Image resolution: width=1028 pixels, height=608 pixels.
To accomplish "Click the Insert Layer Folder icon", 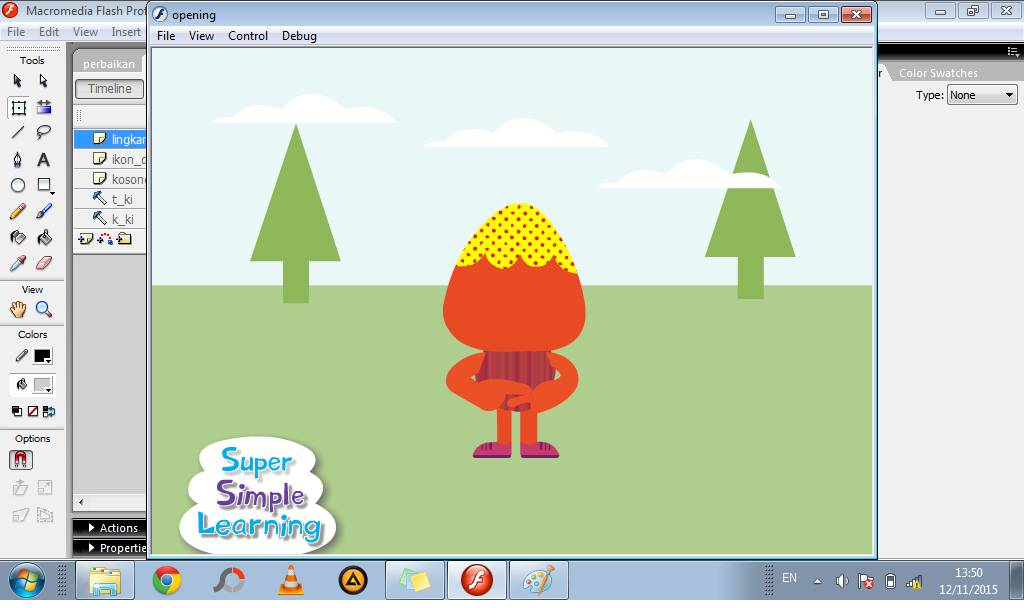I will coord(124,239).
